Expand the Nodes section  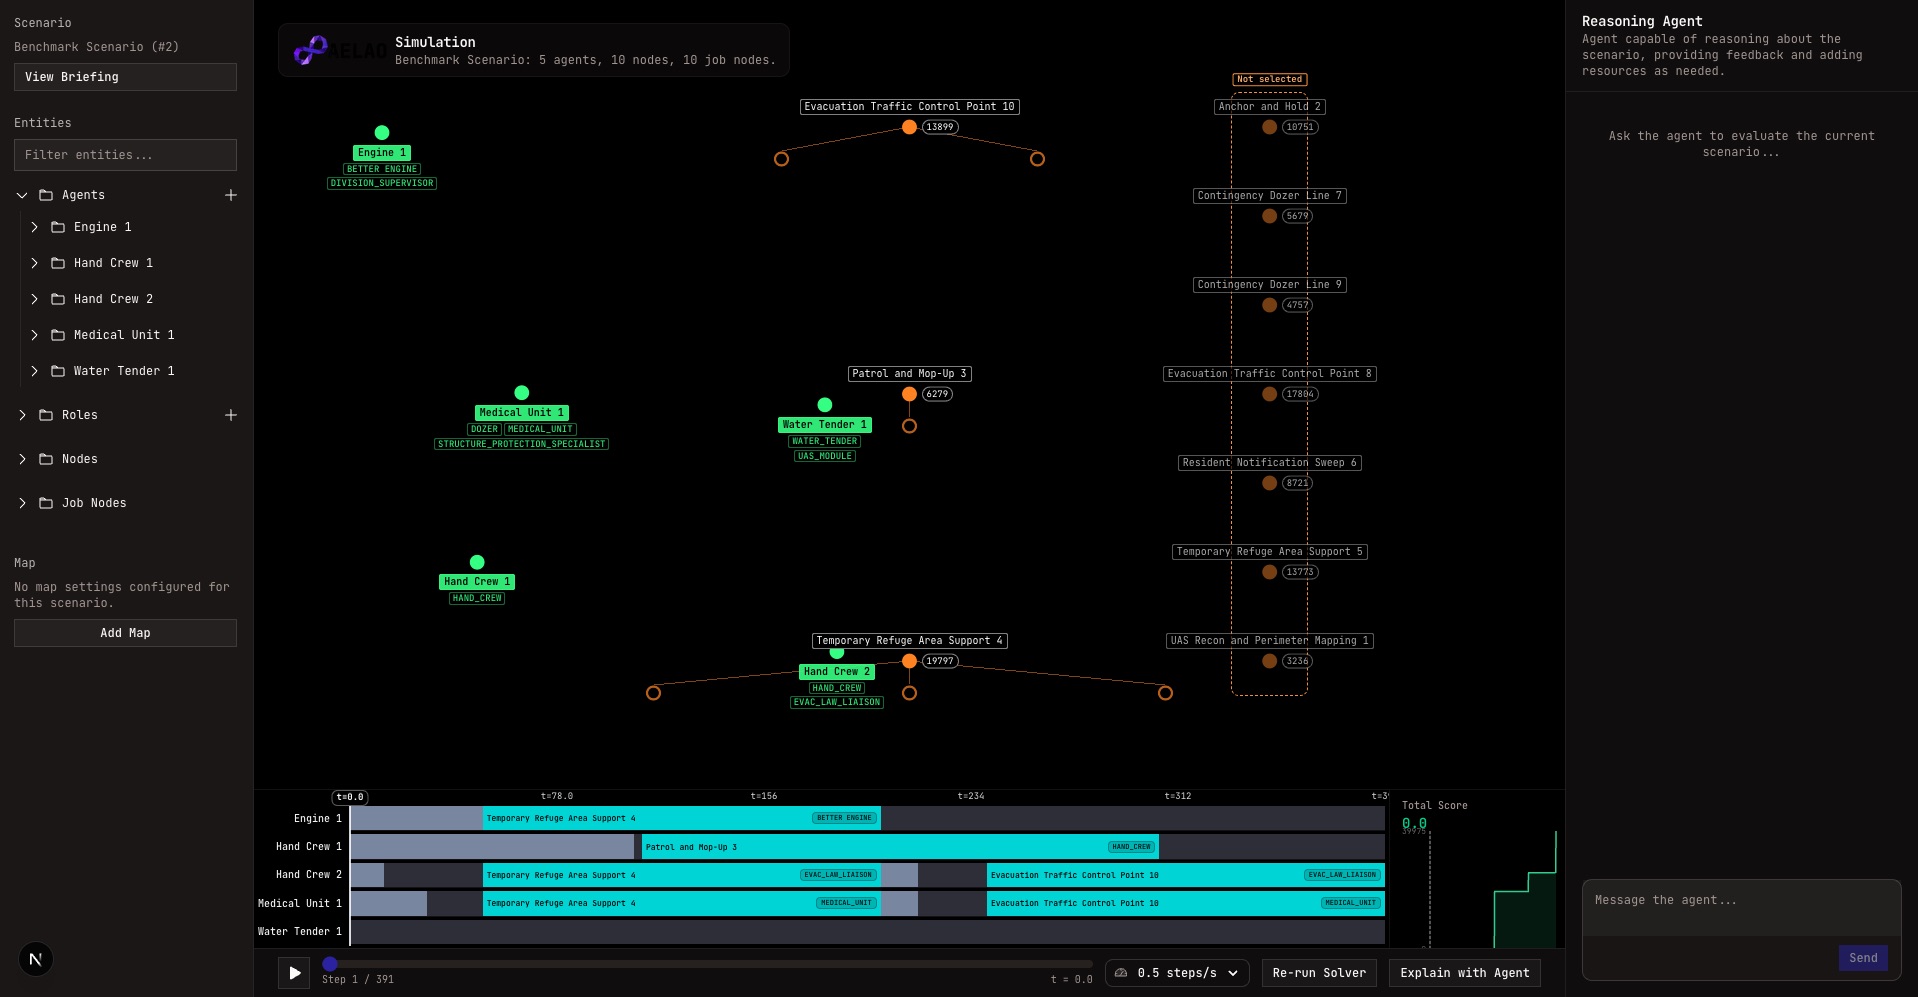pos(22,459)
